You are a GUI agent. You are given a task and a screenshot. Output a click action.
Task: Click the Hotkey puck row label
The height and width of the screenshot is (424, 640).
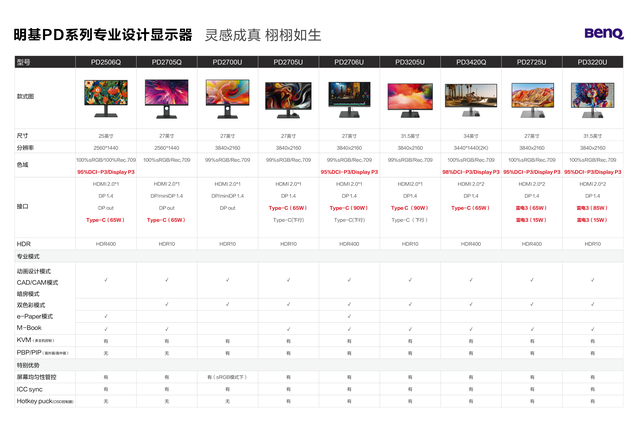pos(45,401)
